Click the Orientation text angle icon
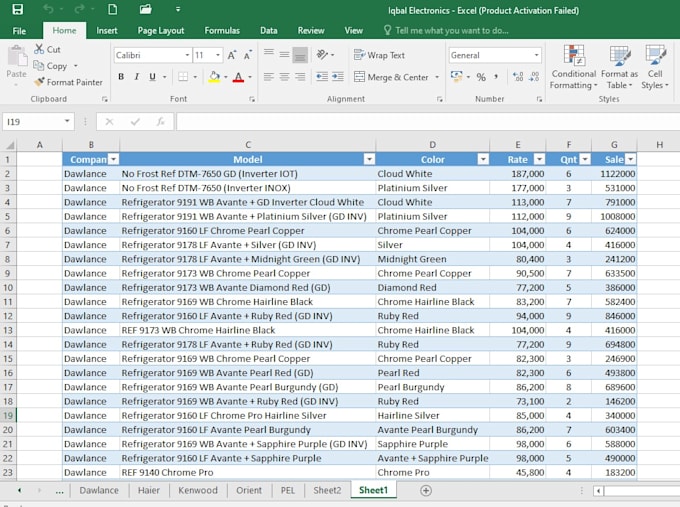 [x=322, y=55]
